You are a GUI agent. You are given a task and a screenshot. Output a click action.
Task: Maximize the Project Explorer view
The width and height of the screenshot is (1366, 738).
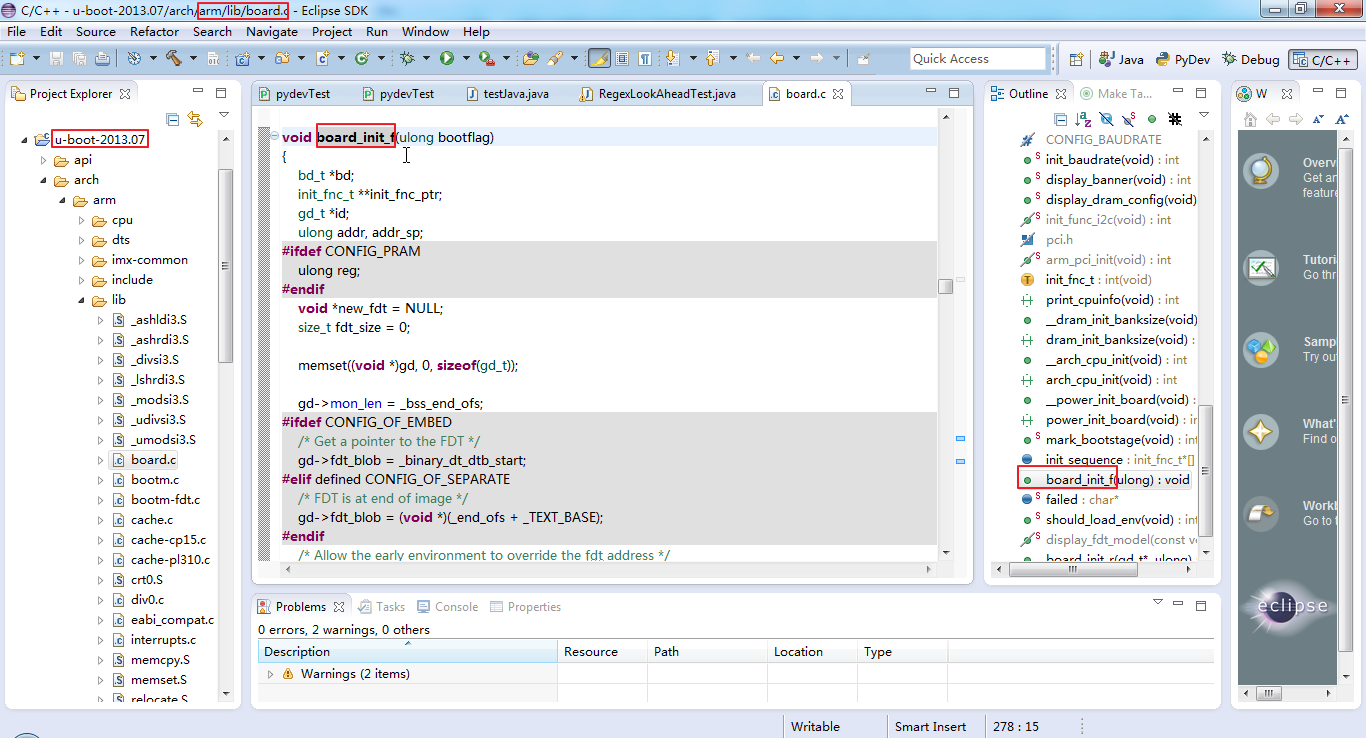[x=222, y=93]
